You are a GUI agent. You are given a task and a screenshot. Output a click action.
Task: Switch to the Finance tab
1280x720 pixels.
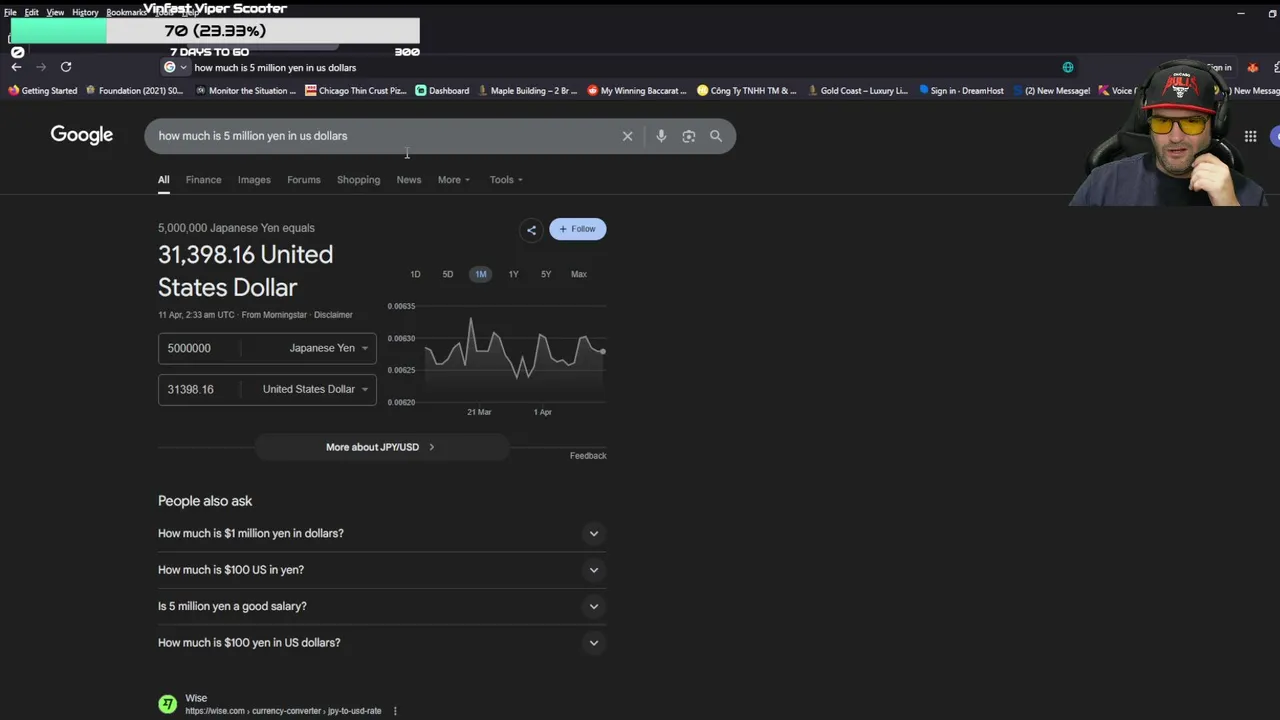(x=203, y=180)
